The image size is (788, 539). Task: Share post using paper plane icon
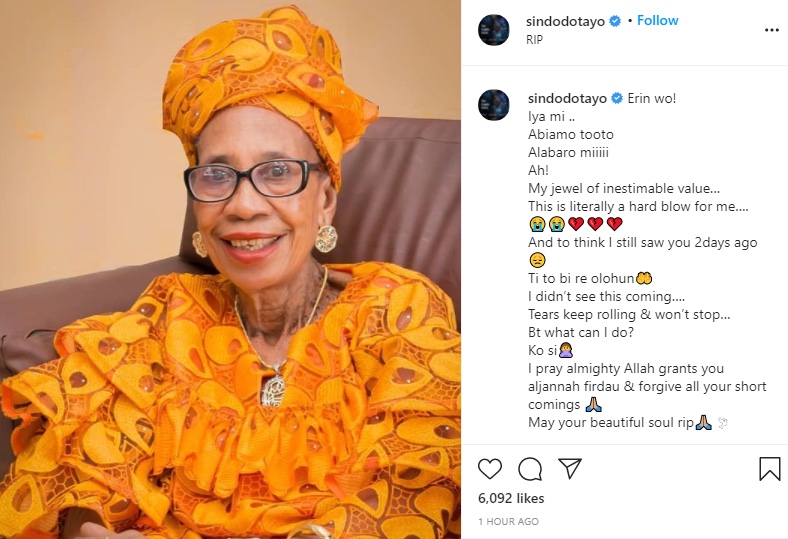coord(570,469)
